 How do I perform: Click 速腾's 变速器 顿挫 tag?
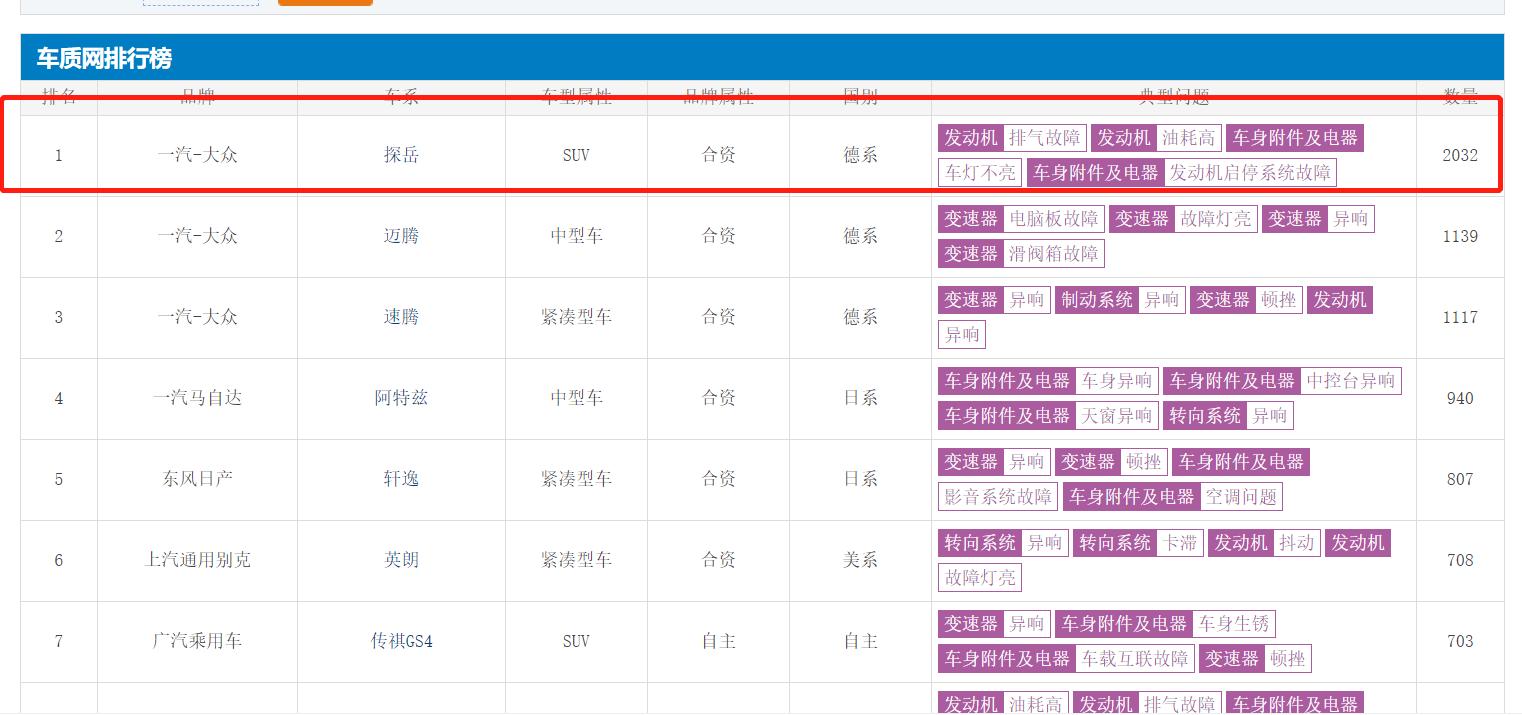click(1246, 300)
